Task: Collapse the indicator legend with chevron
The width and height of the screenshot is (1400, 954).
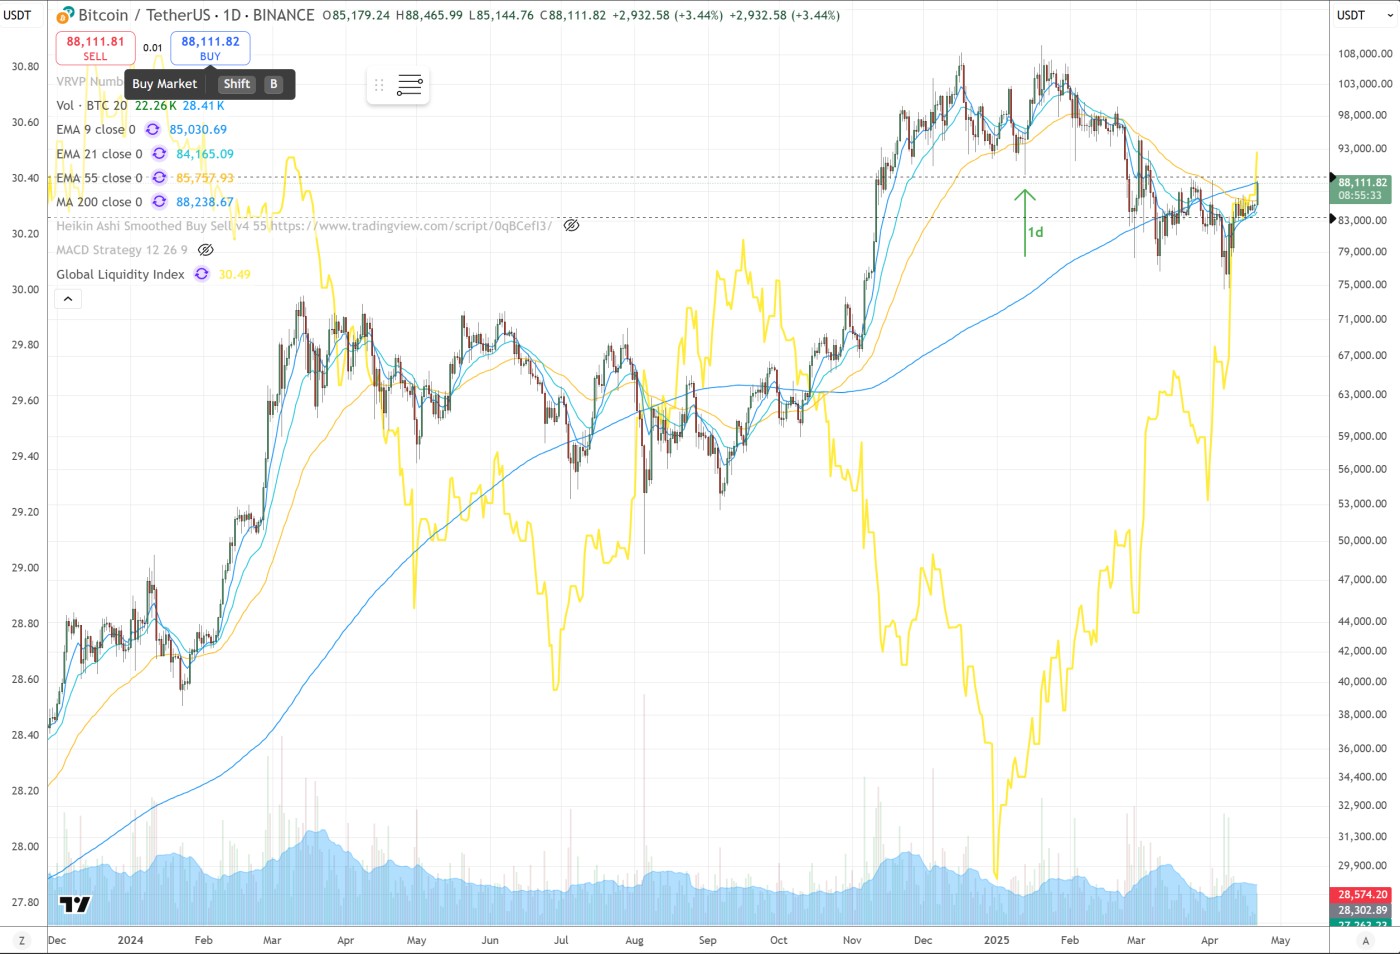Action: point(68,299)
